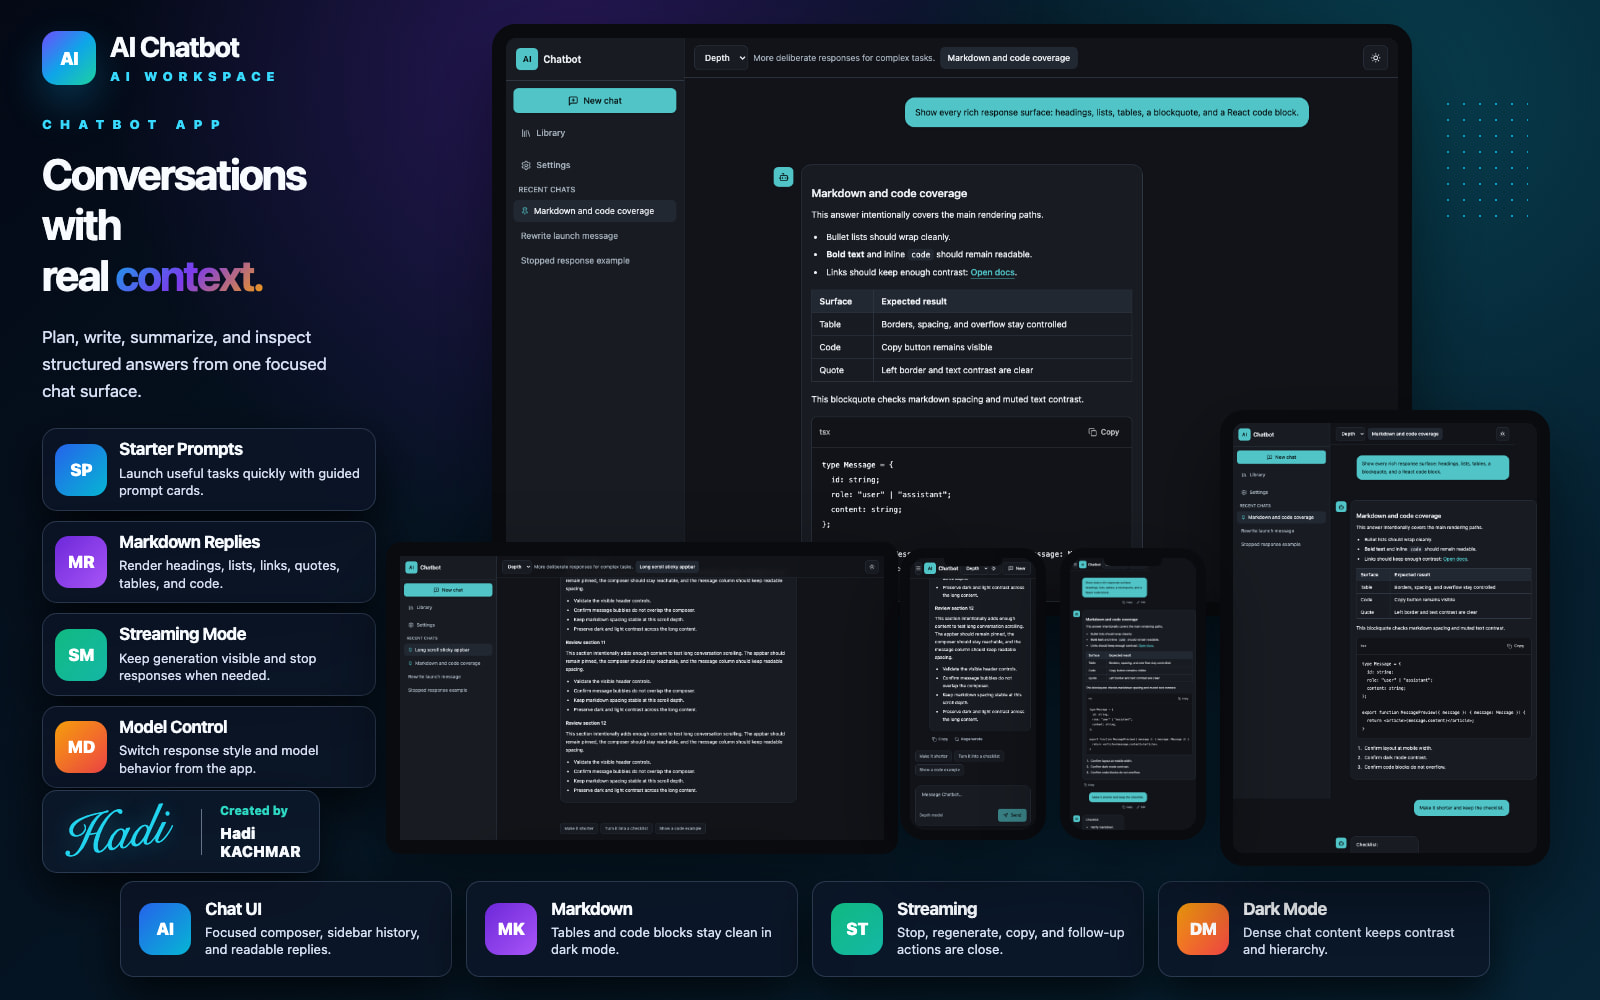
Task: Click the assistant bot avatar beside the large tablet reply
Action: [x=783, y=176]
